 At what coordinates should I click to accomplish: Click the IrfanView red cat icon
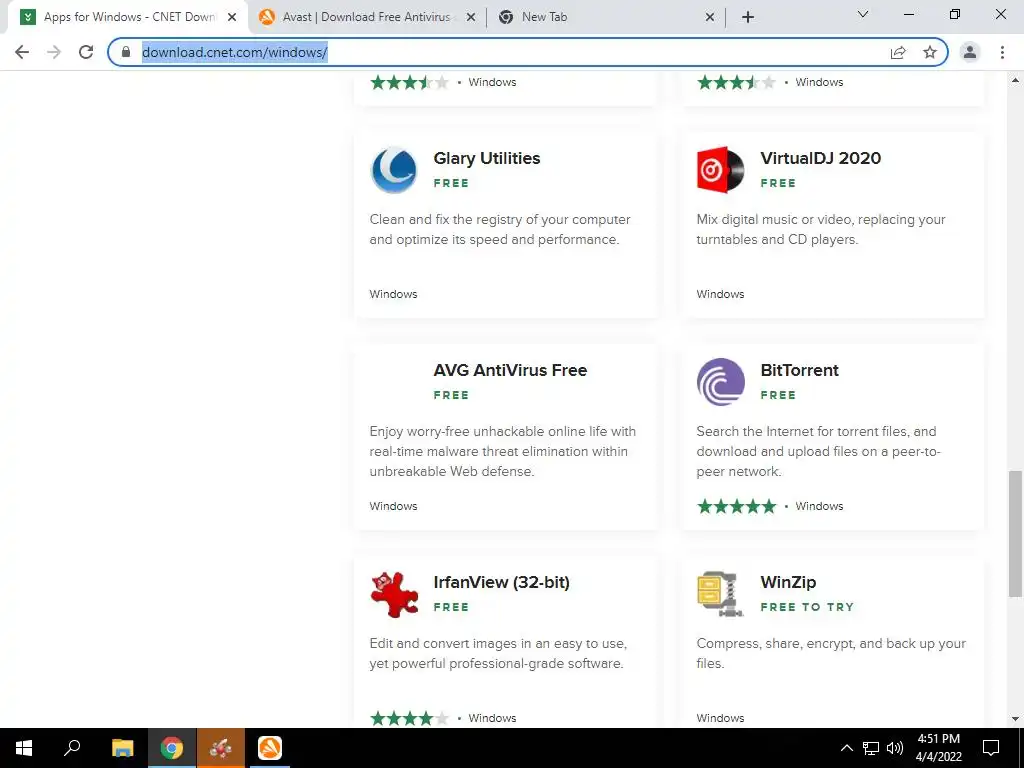click(x=394, y=594)
